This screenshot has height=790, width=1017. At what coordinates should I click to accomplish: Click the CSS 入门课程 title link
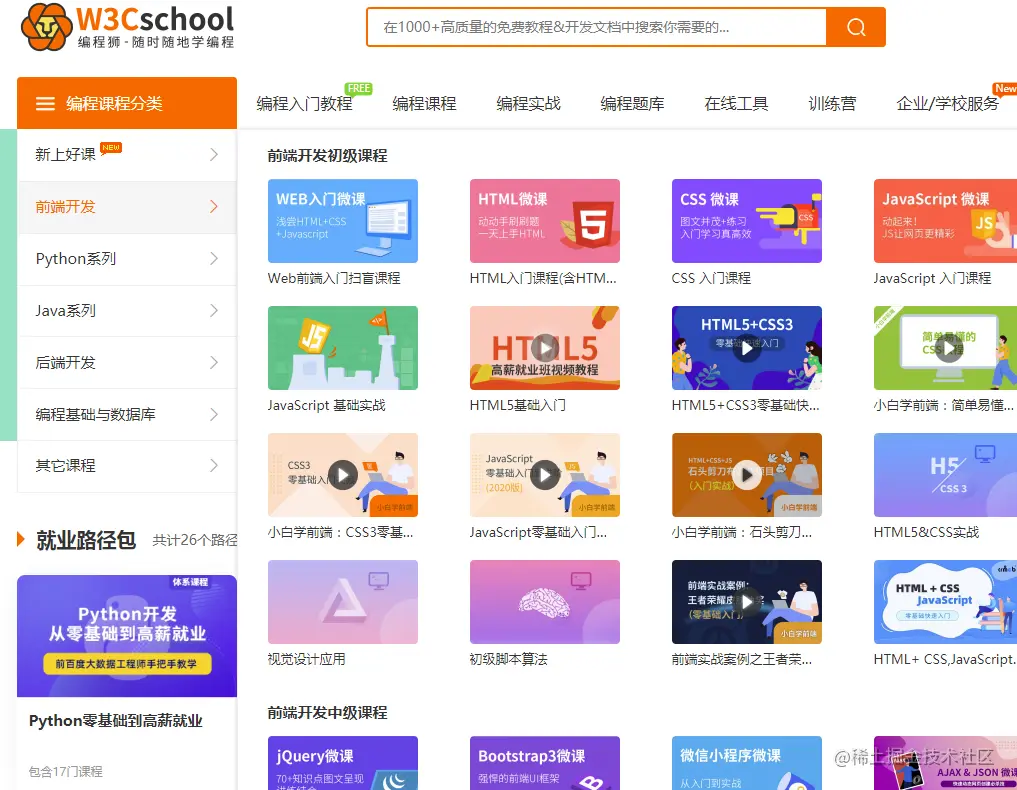tap(711, 278)
